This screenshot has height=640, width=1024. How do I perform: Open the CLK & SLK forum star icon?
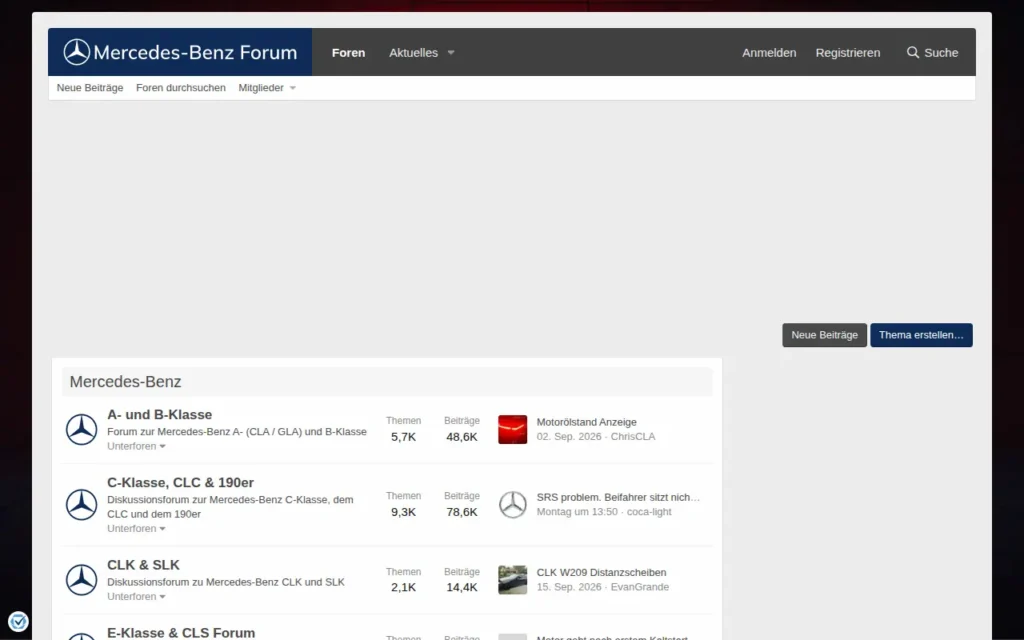82,580
